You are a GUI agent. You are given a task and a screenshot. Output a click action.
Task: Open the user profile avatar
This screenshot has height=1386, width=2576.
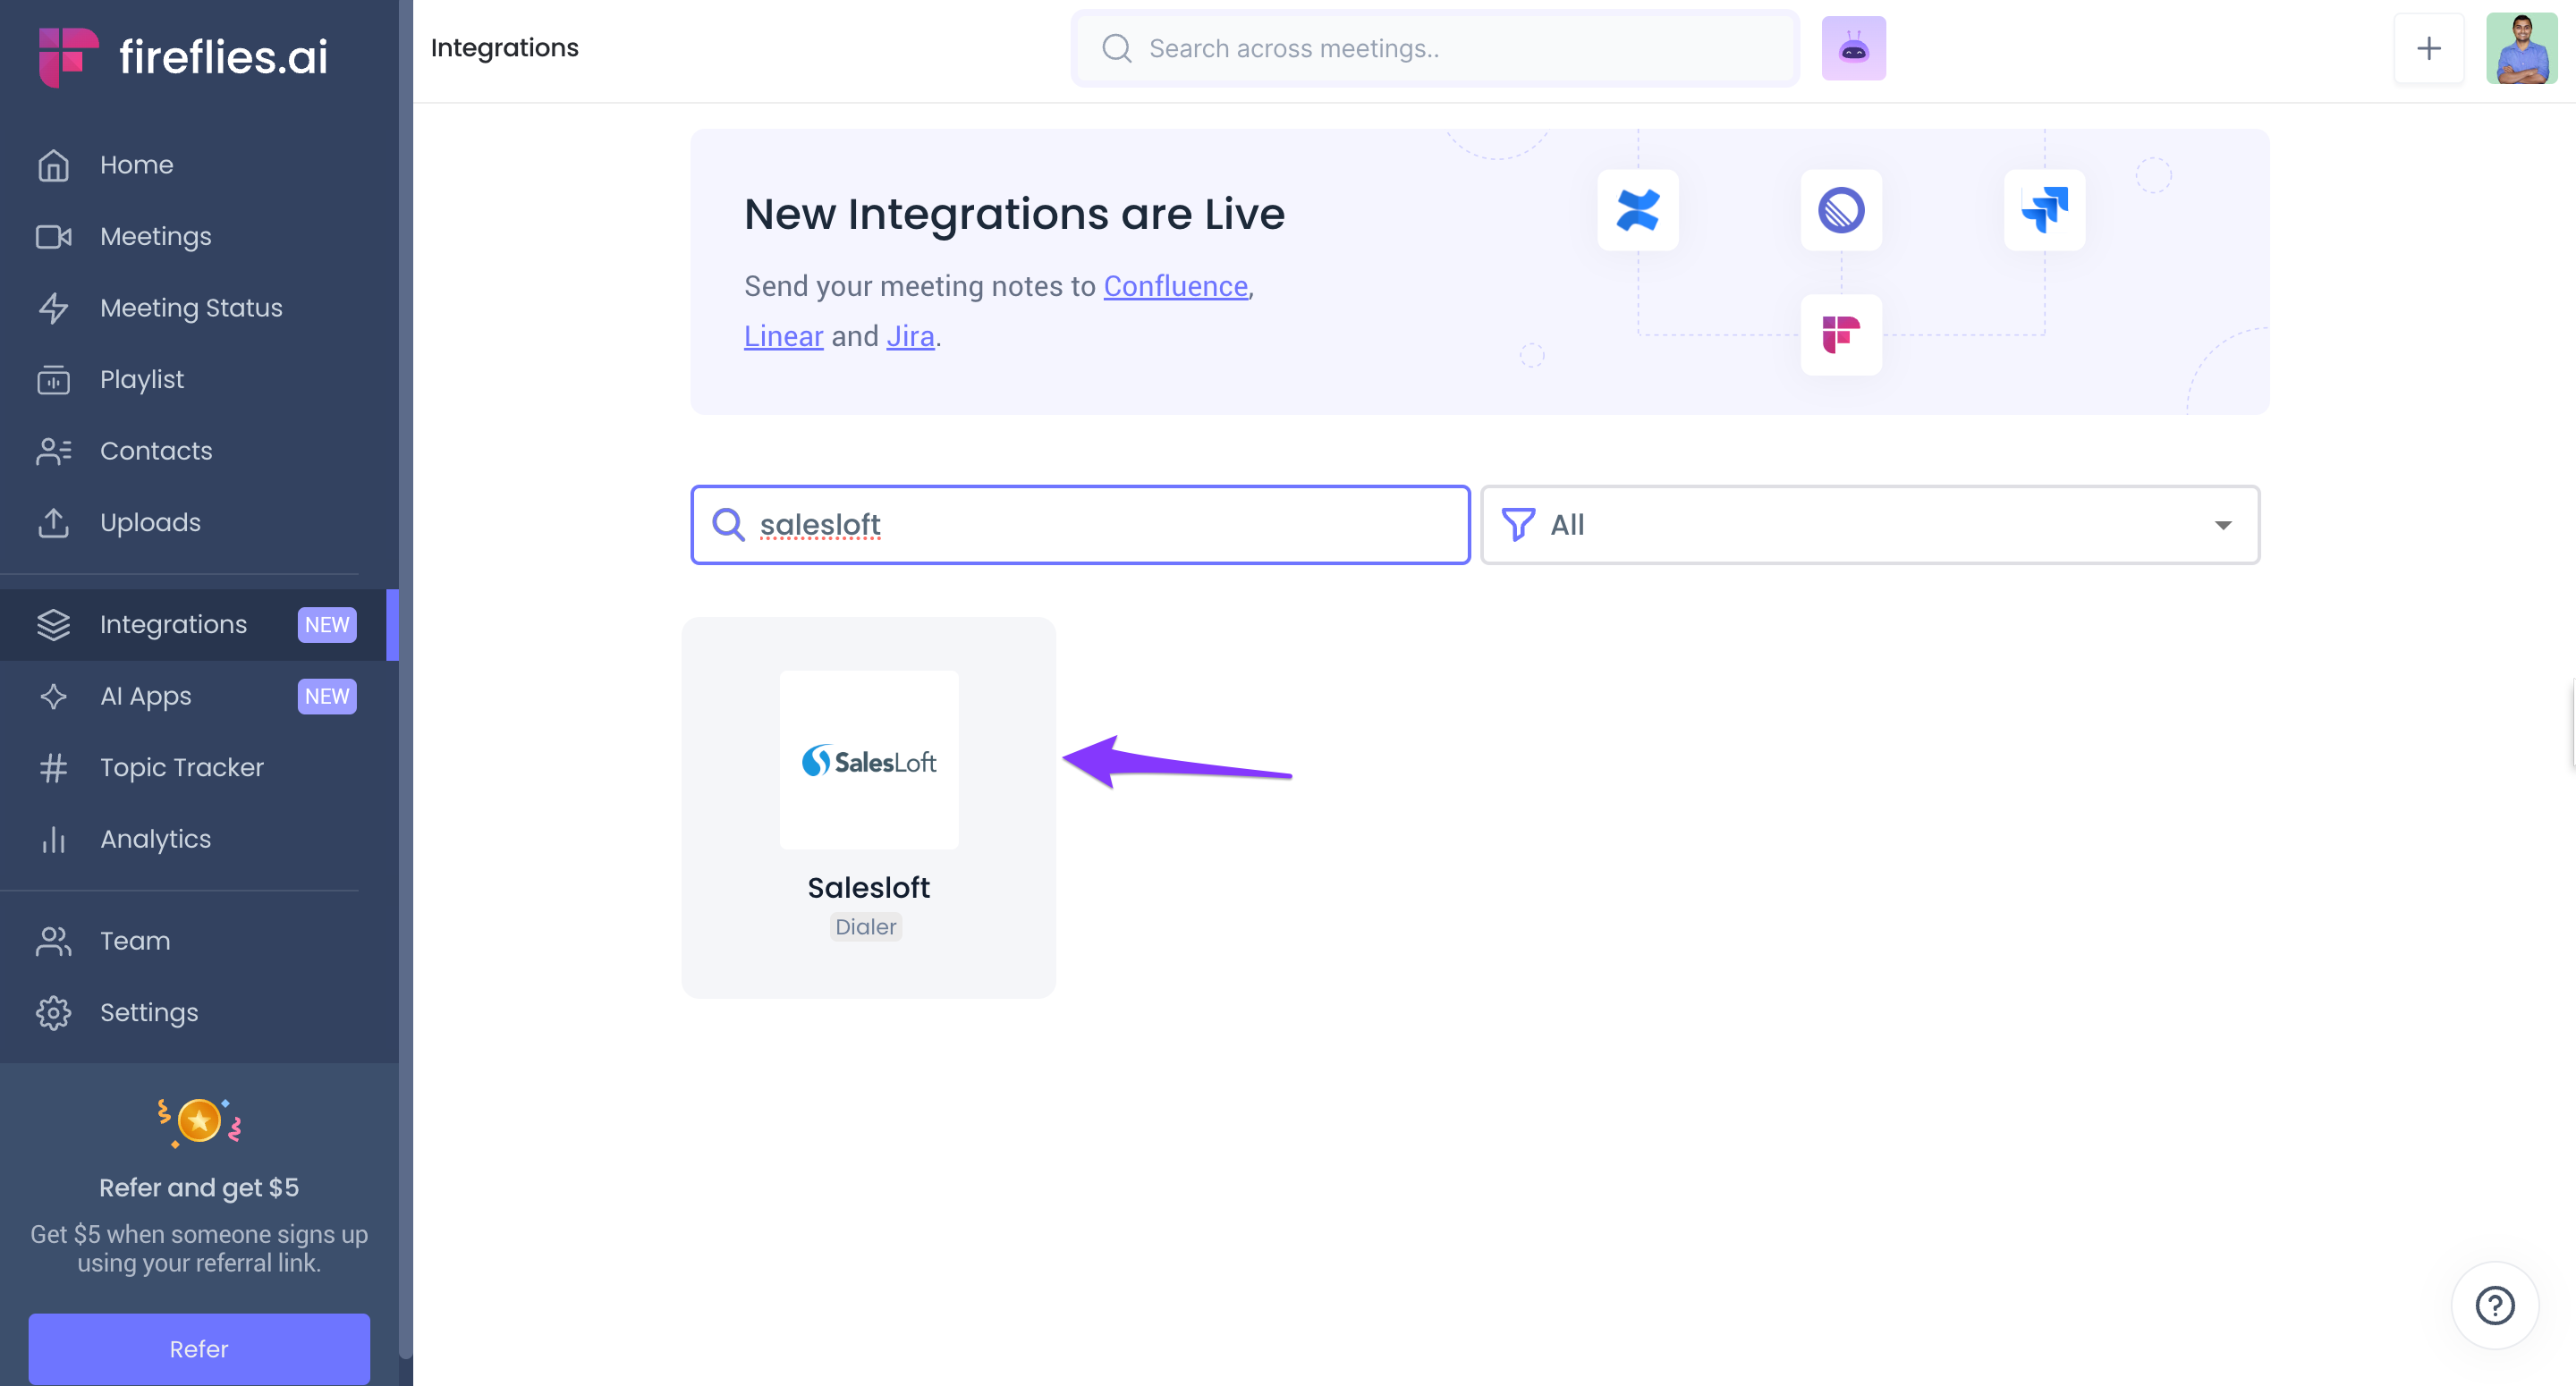point(2520,48)
